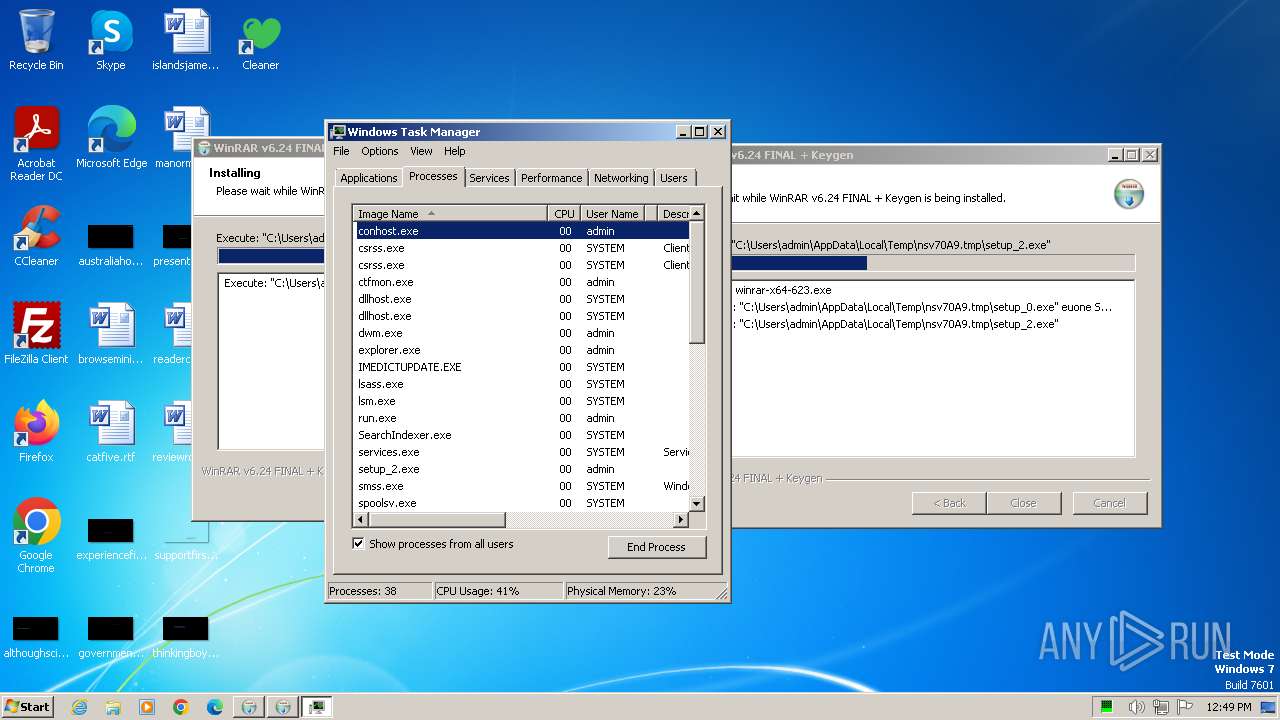Open the Help menu in Task Manager
Screen dimensions: 1280x720
click(x=455, y=151)
